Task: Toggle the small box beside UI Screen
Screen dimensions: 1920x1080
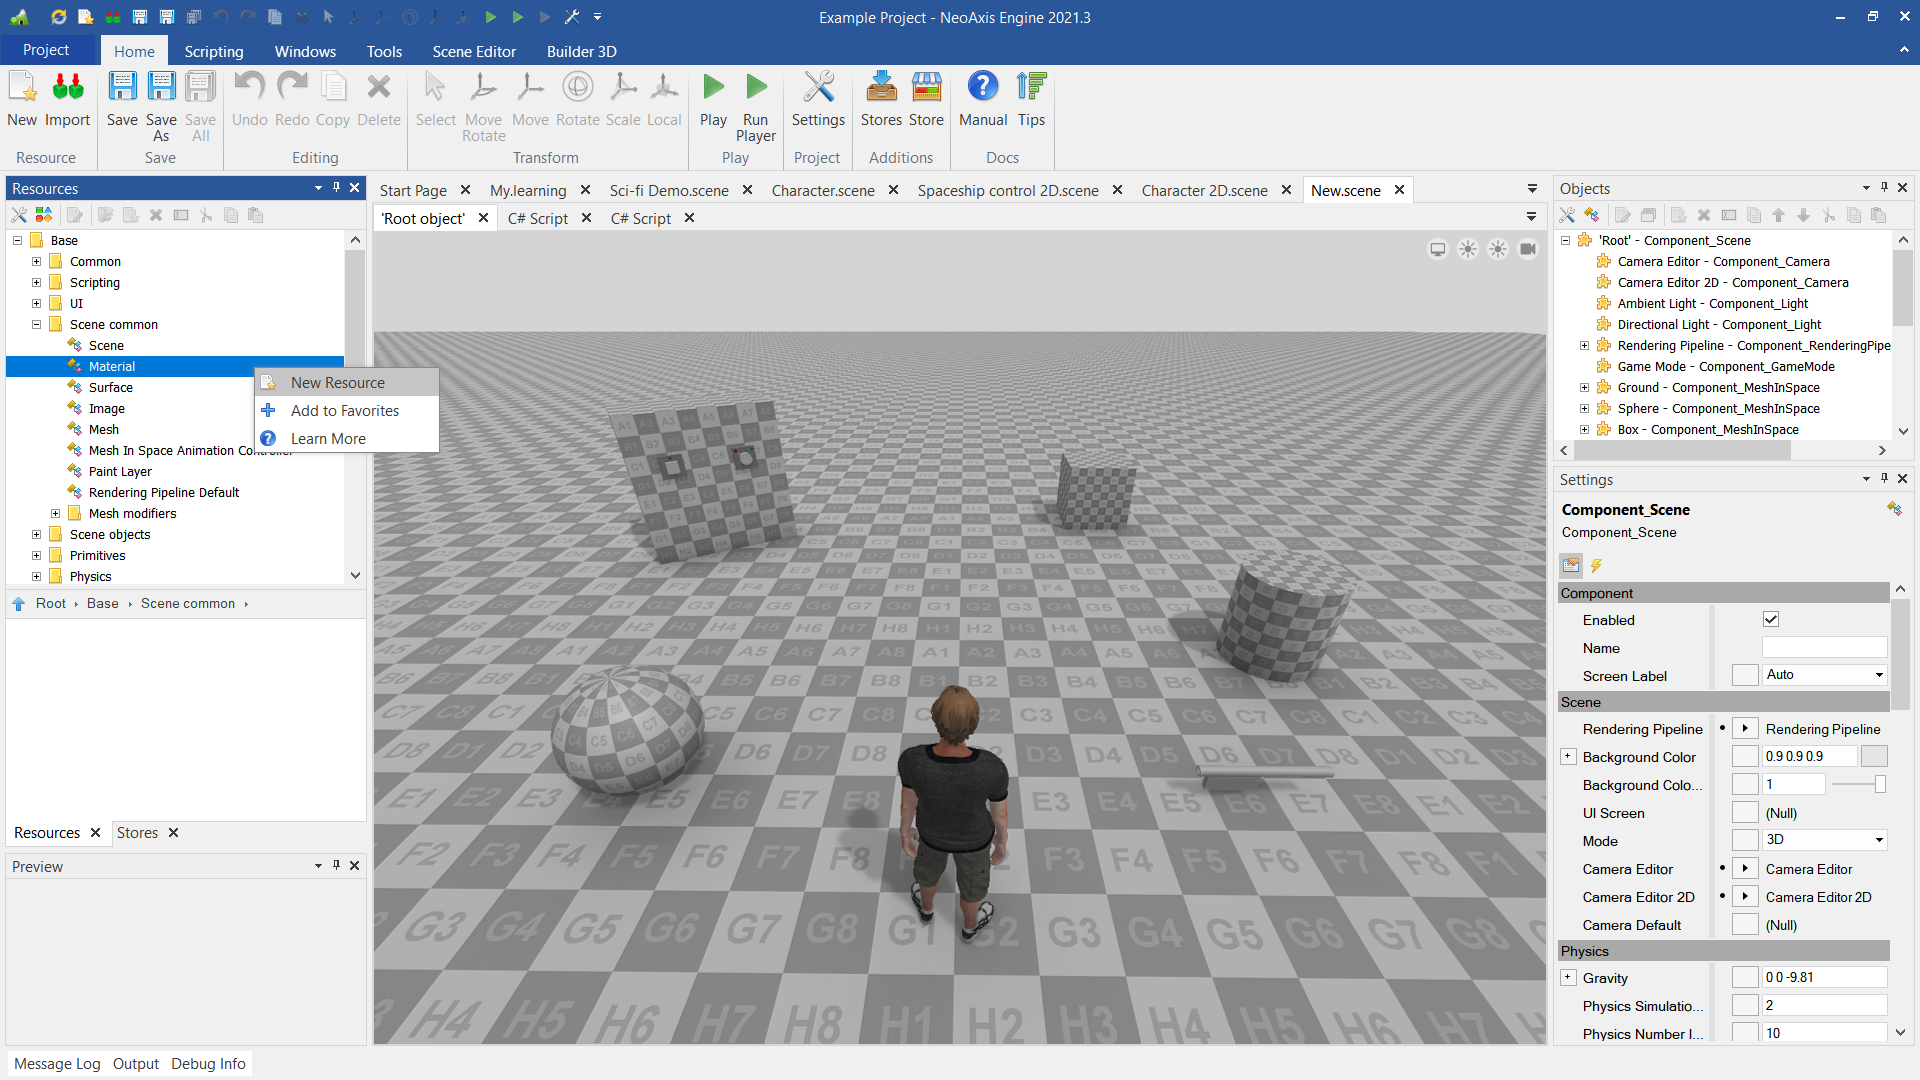Action: 1745,813
